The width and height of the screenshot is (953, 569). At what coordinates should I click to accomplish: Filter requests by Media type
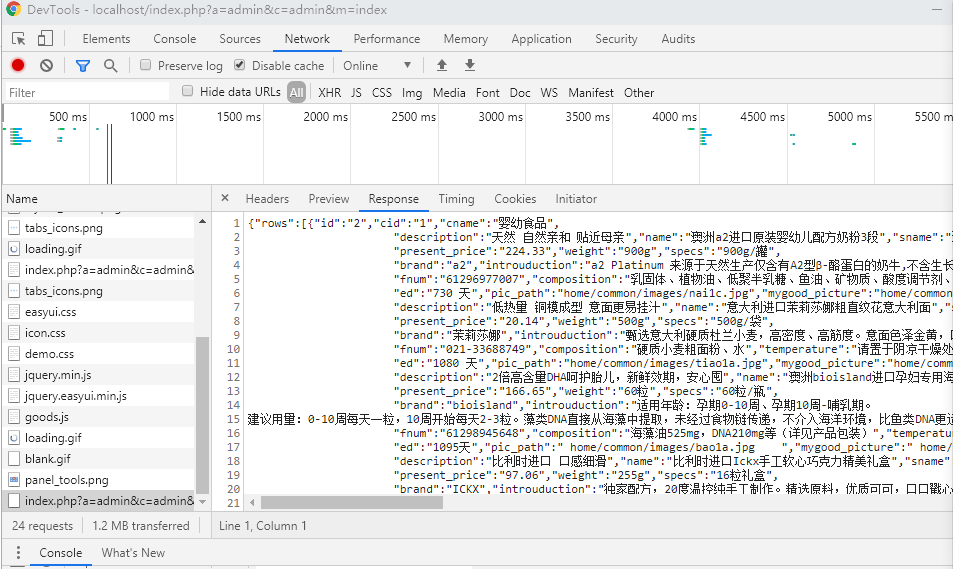tap(449, 92)
